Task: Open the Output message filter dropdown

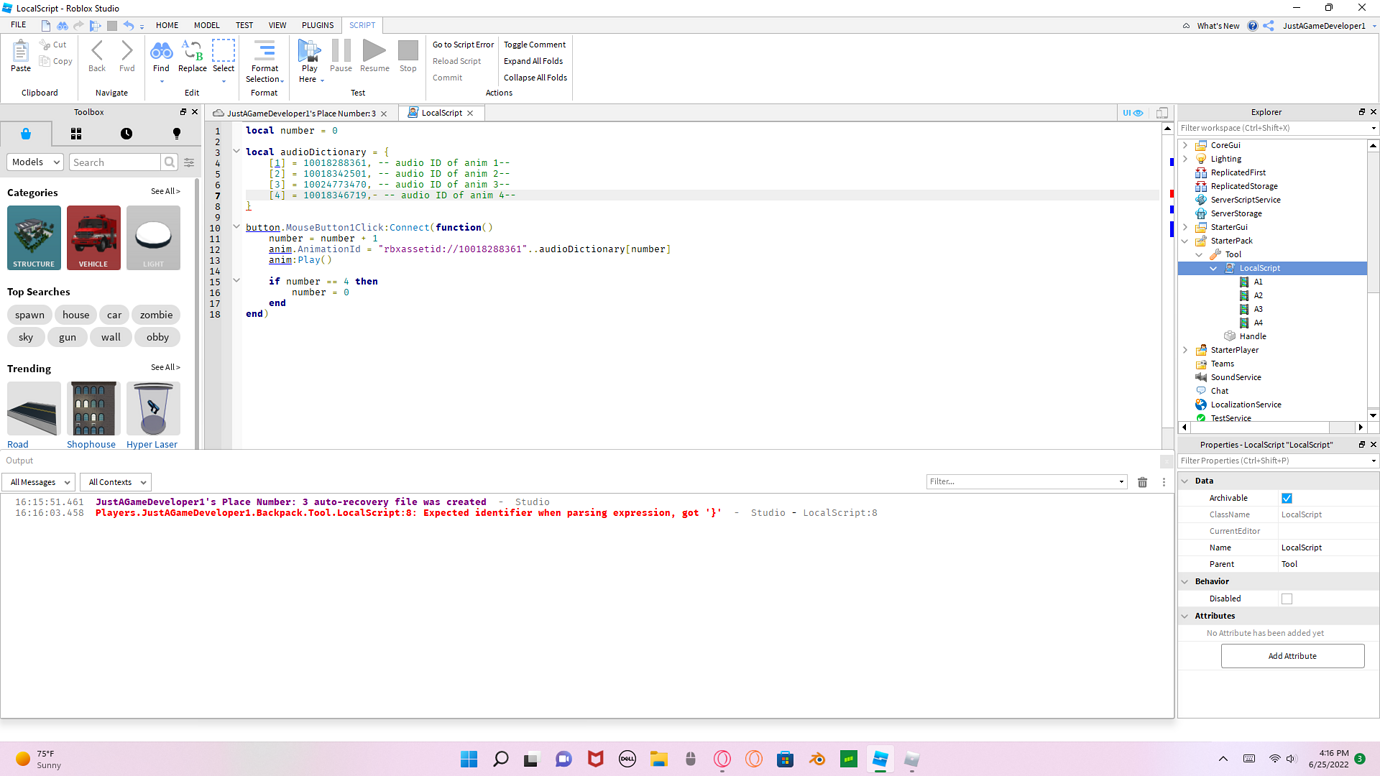Action: pos(38,481)
